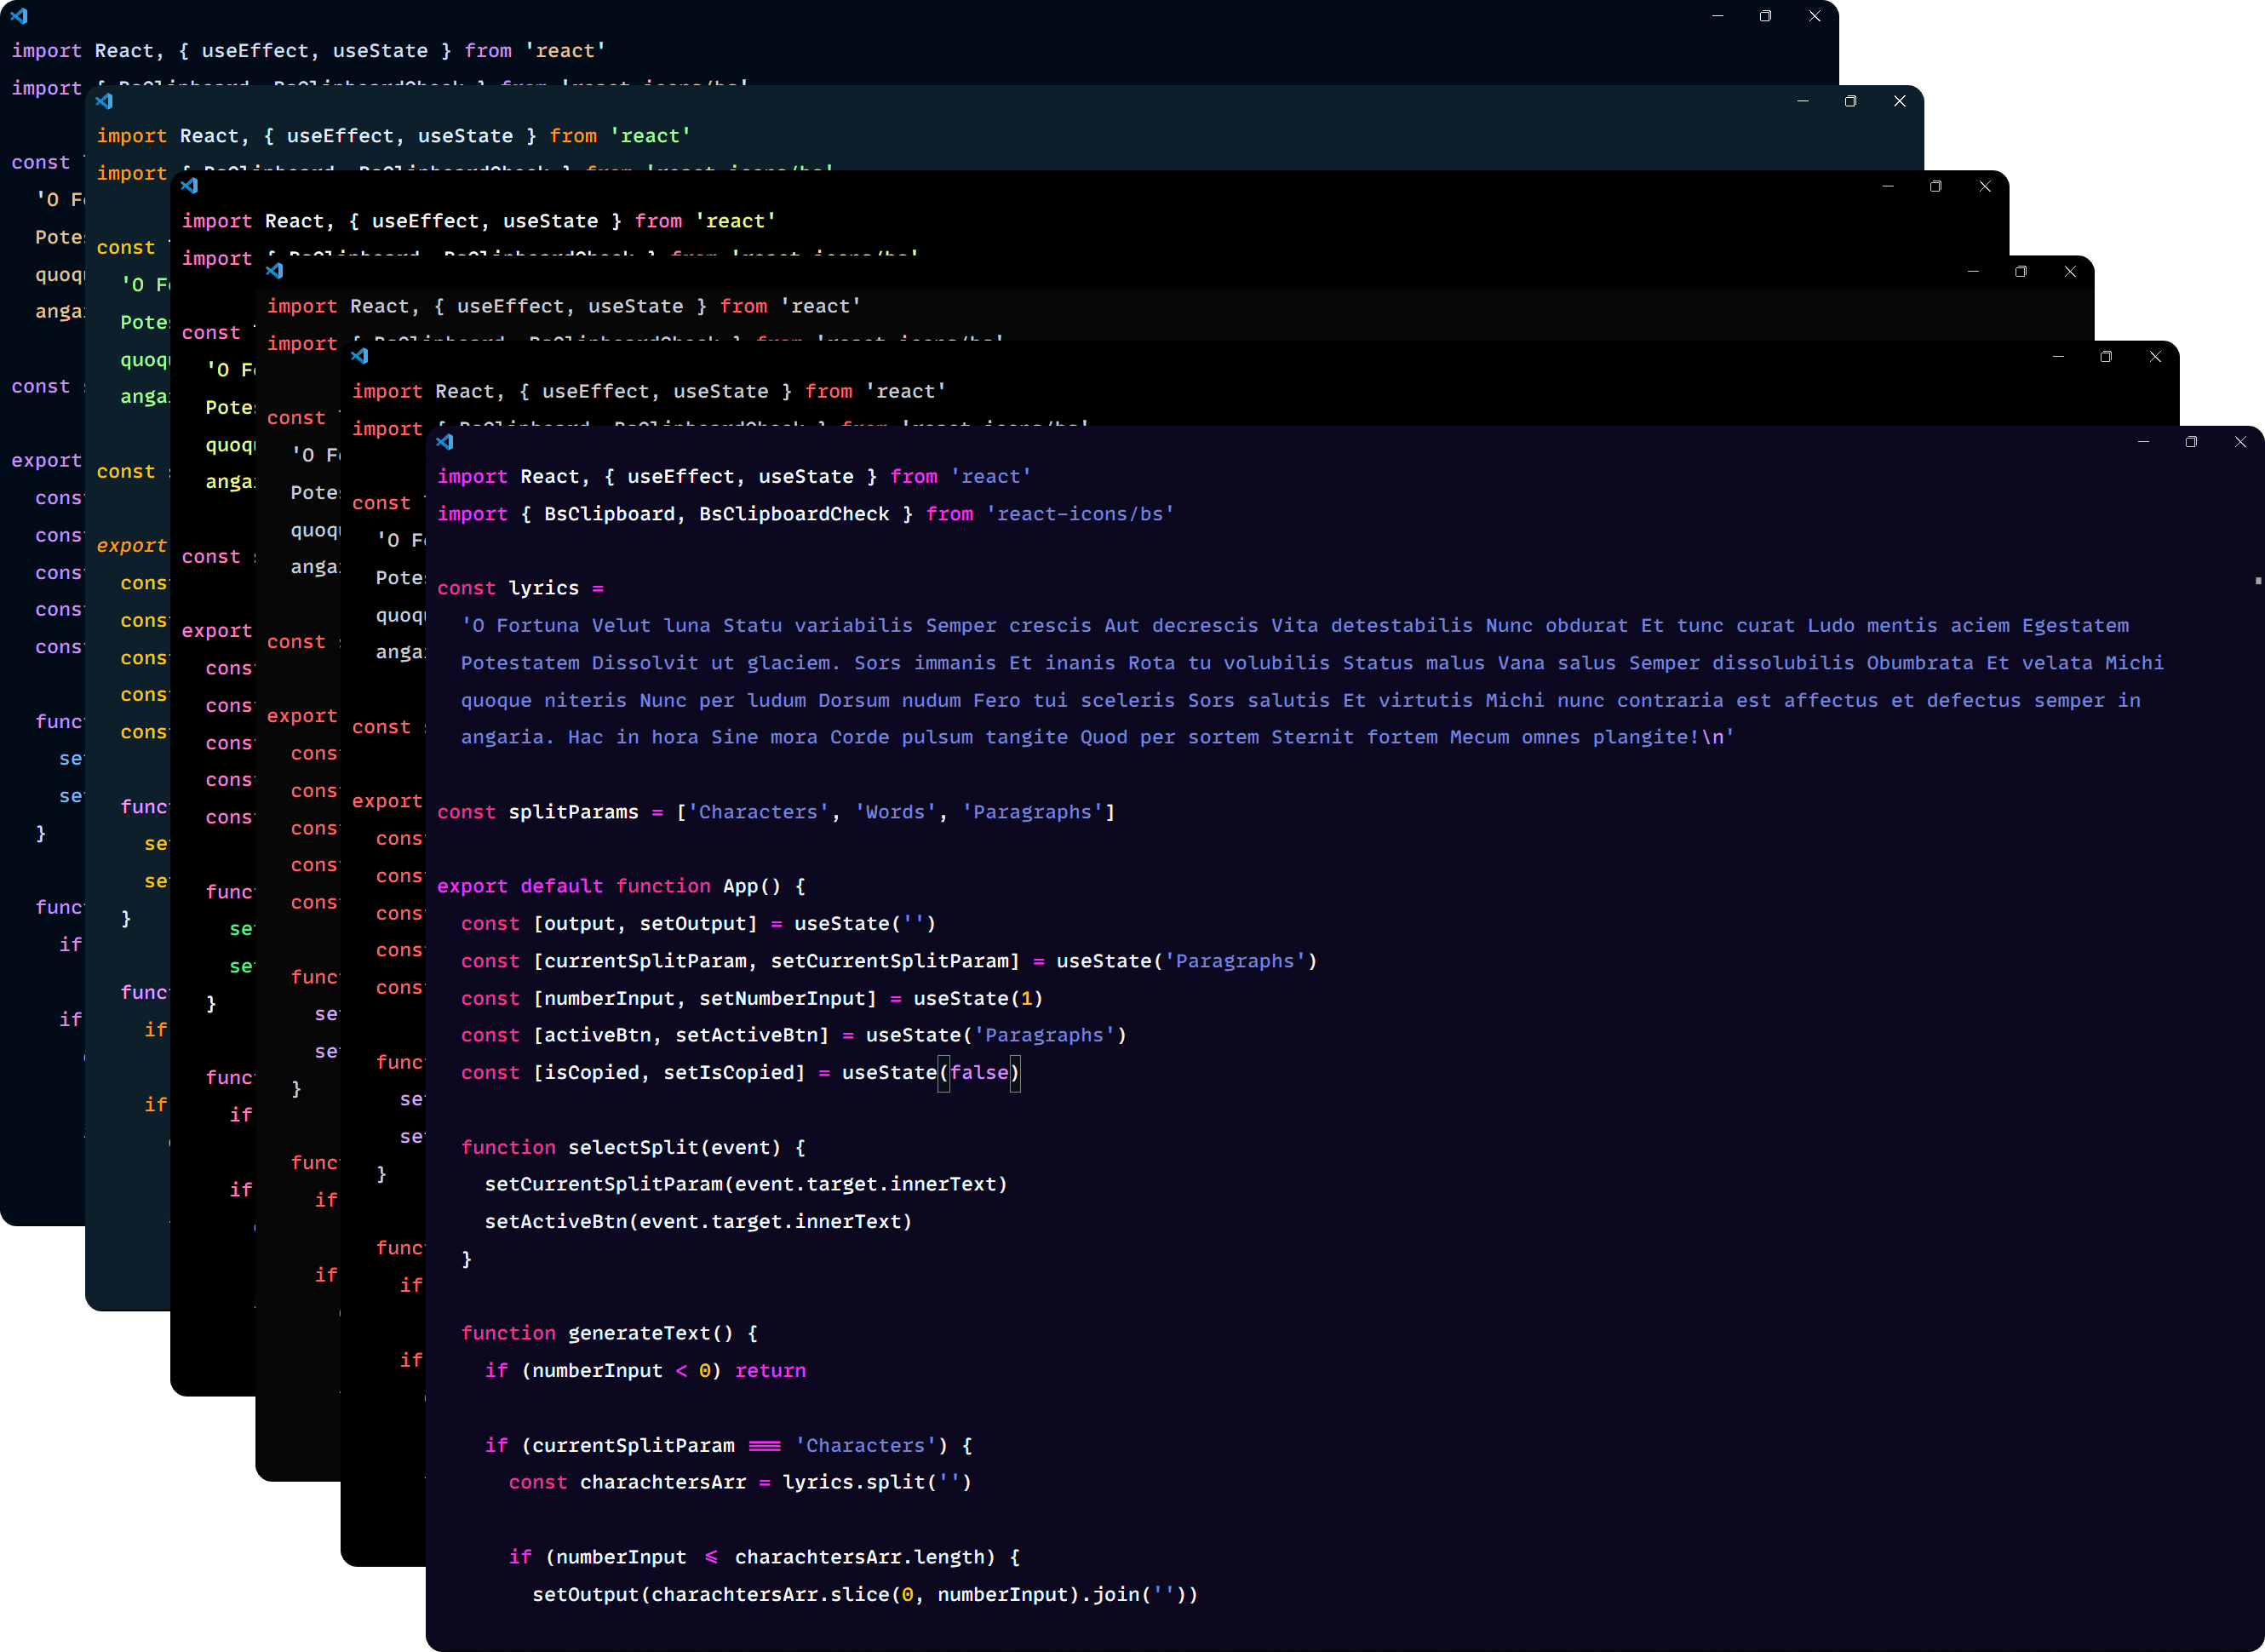Screen dimensions: 2265x1652
Task: Minimize the second window from the back
Action: pyautogui.click(x=1803, y=101)
